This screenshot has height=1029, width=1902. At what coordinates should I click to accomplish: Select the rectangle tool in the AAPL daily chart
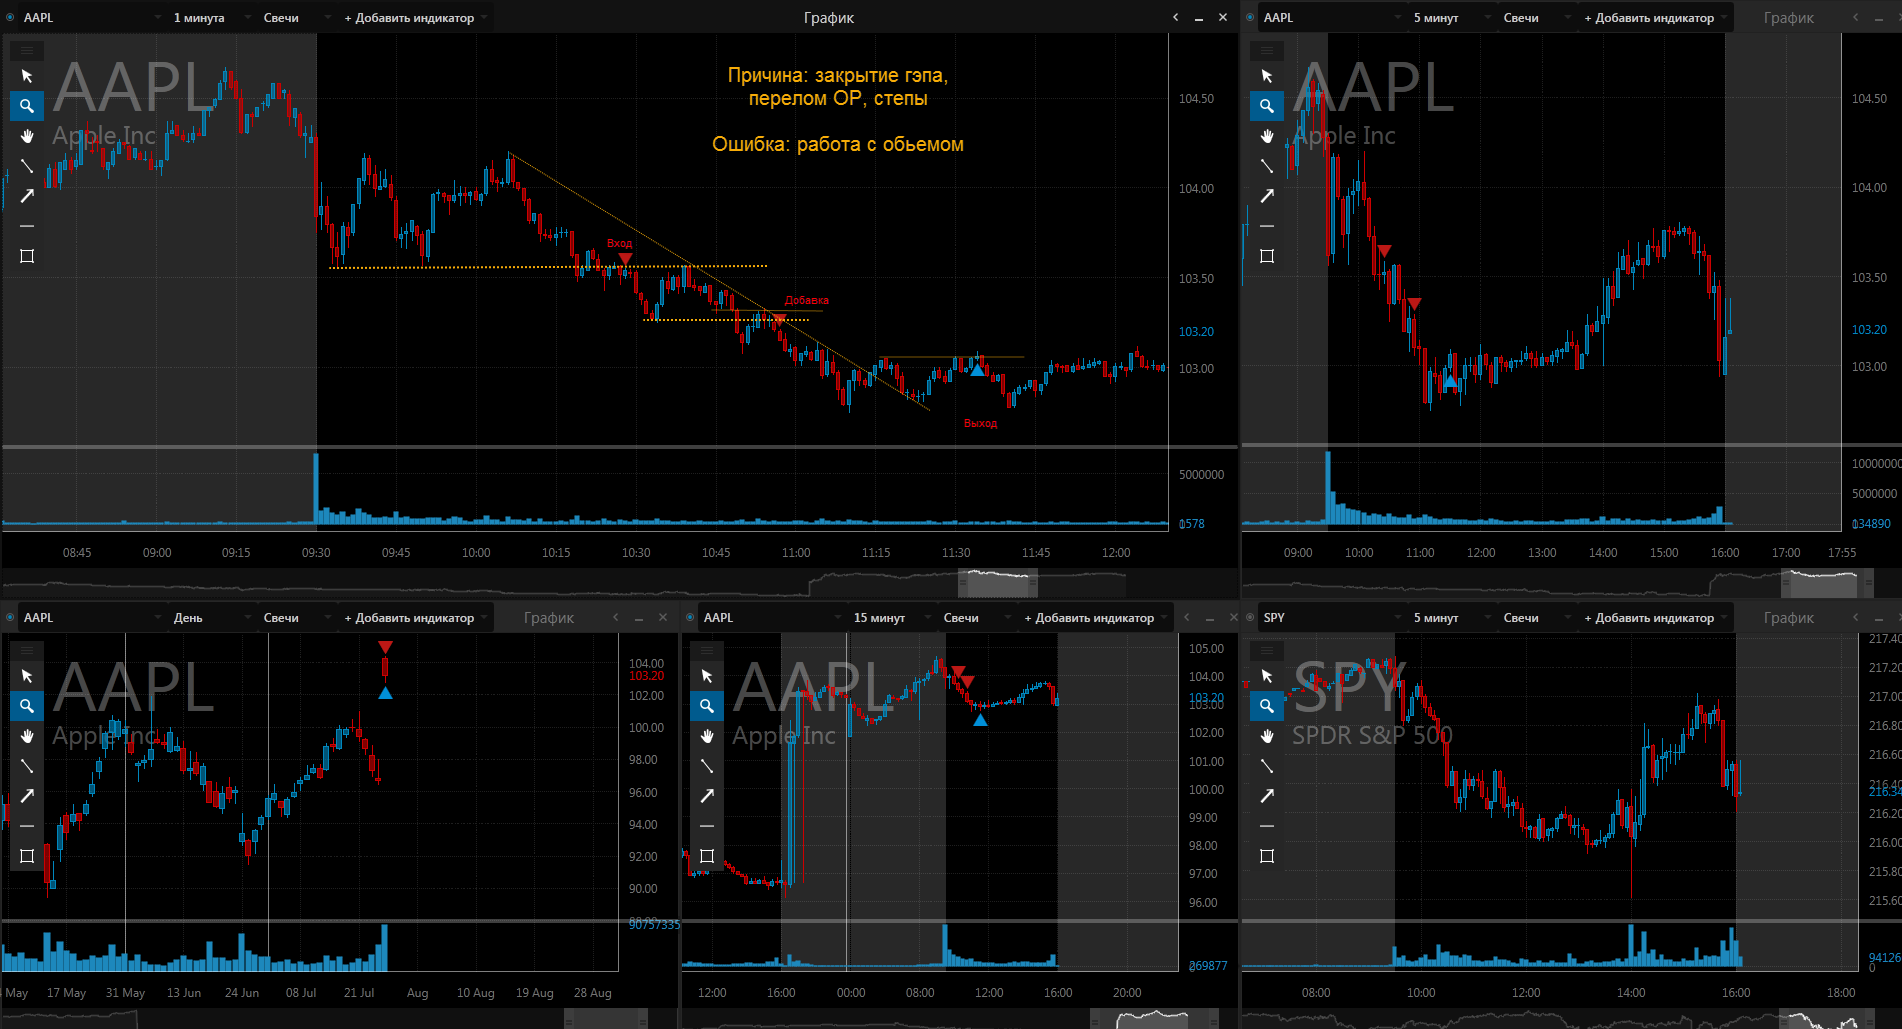pos(27,856)
